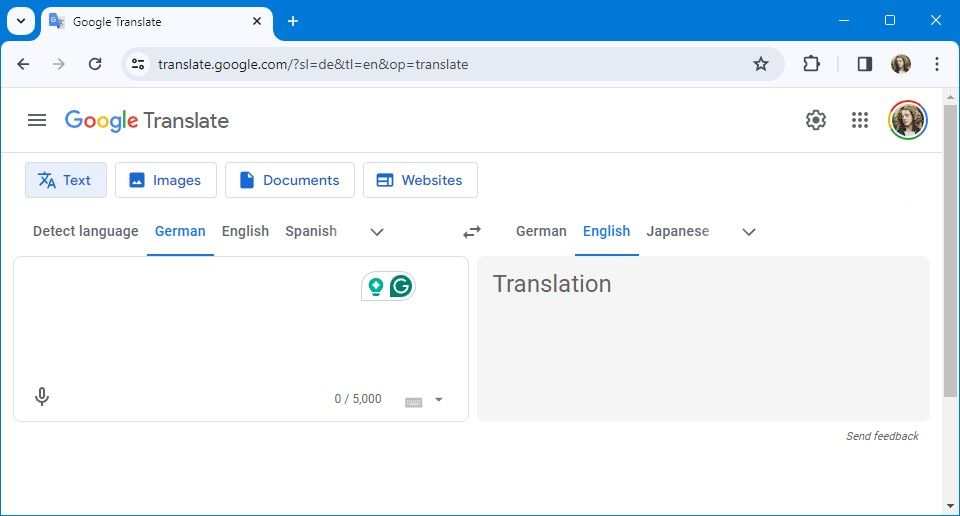
Task: Swap source and target languages
Action: (x=472, y=232)
